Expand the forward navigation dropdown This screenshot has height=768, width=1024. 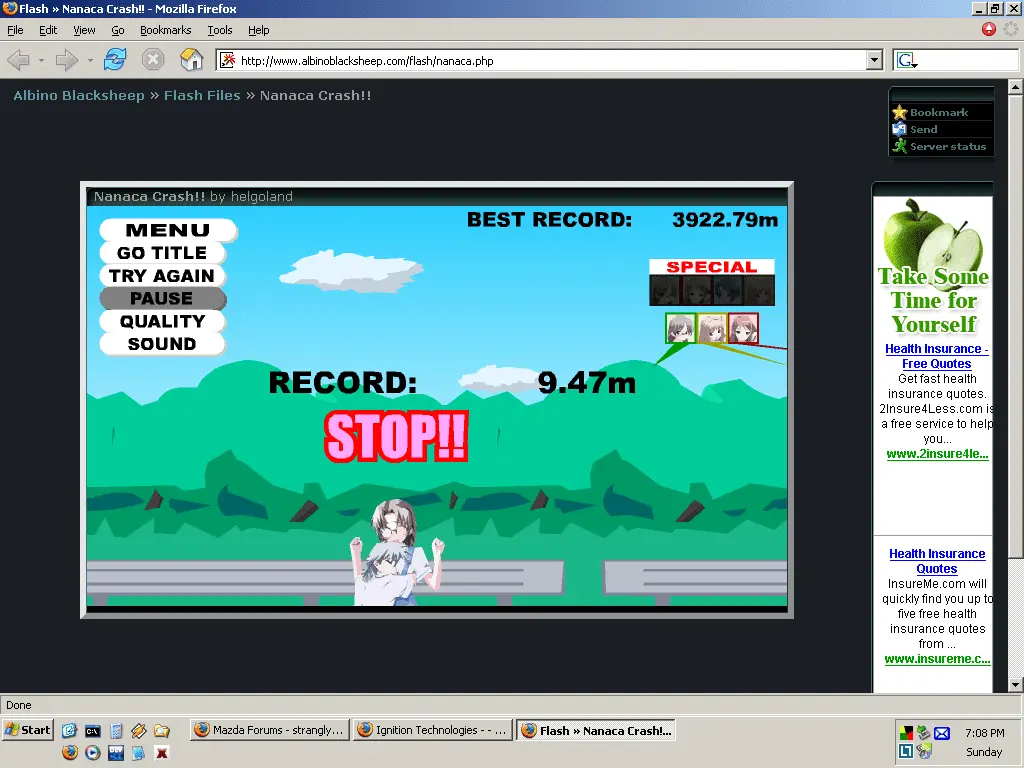(x=90, y=59)
